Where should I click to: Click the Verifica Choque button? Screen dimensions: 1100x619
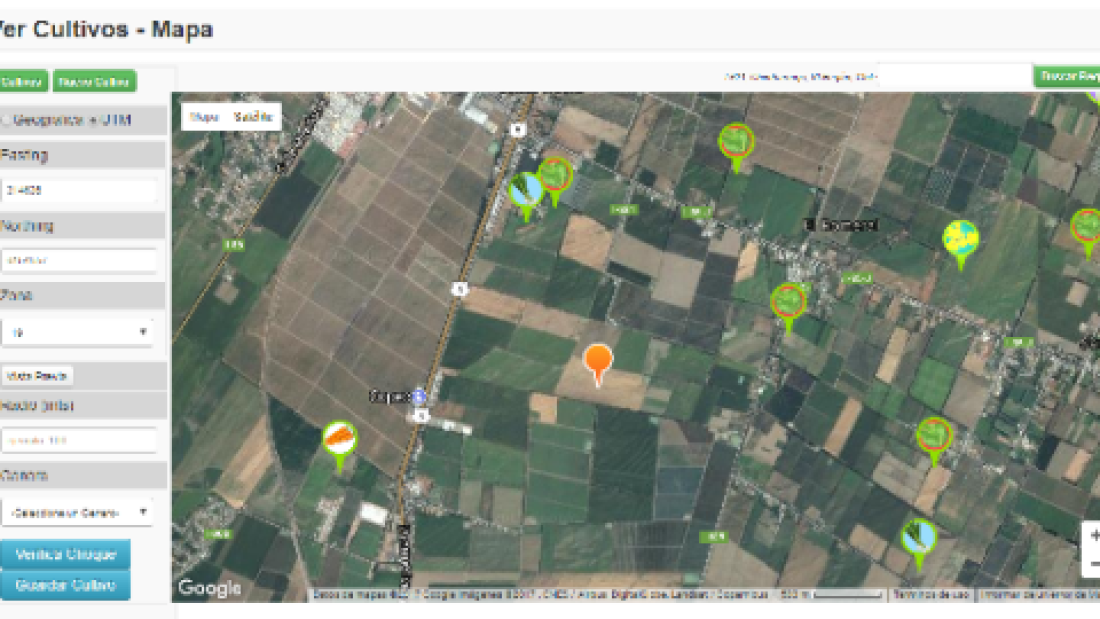[x=65, y=554]
